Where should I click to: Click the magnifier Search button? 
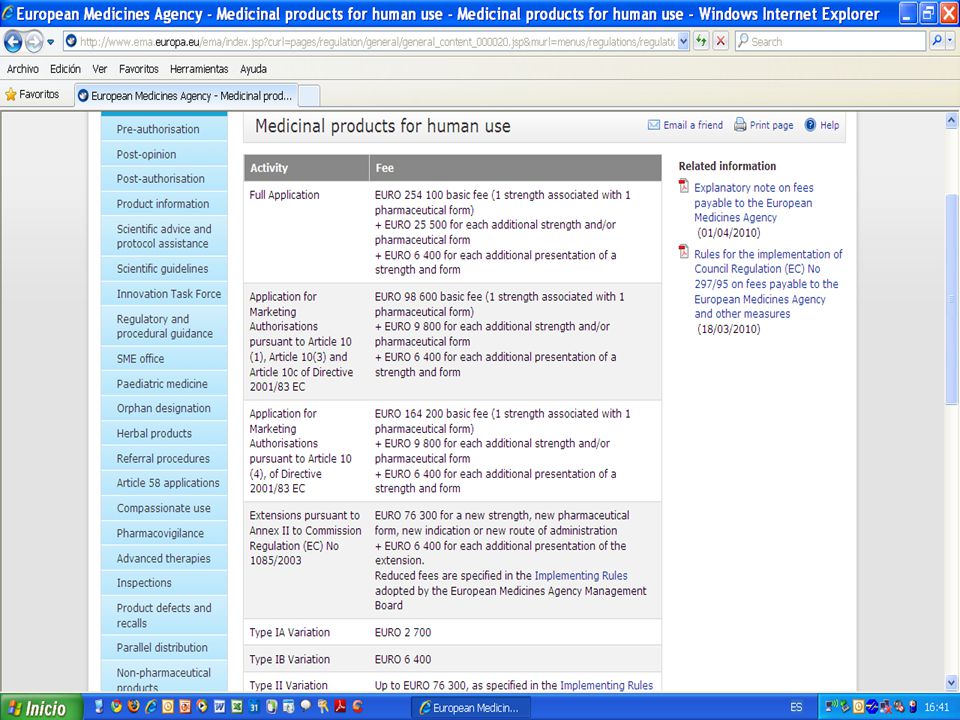[936, 41]
